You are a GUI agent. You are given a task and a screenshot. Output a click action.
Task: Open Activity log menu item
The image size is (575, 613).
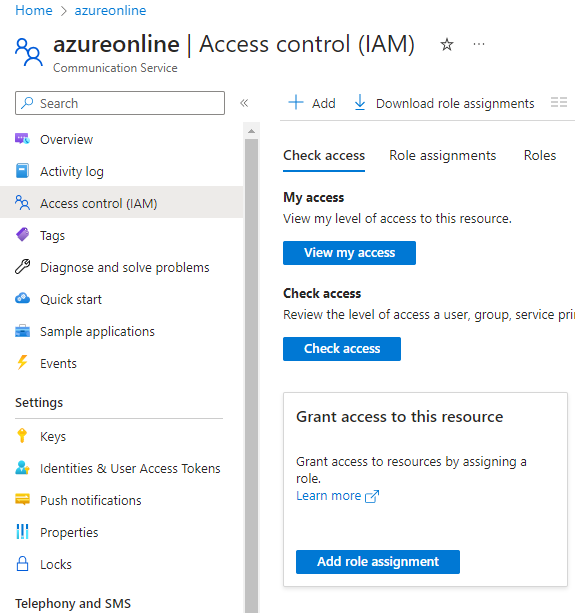pyautogui.click(x=72, y=172)
